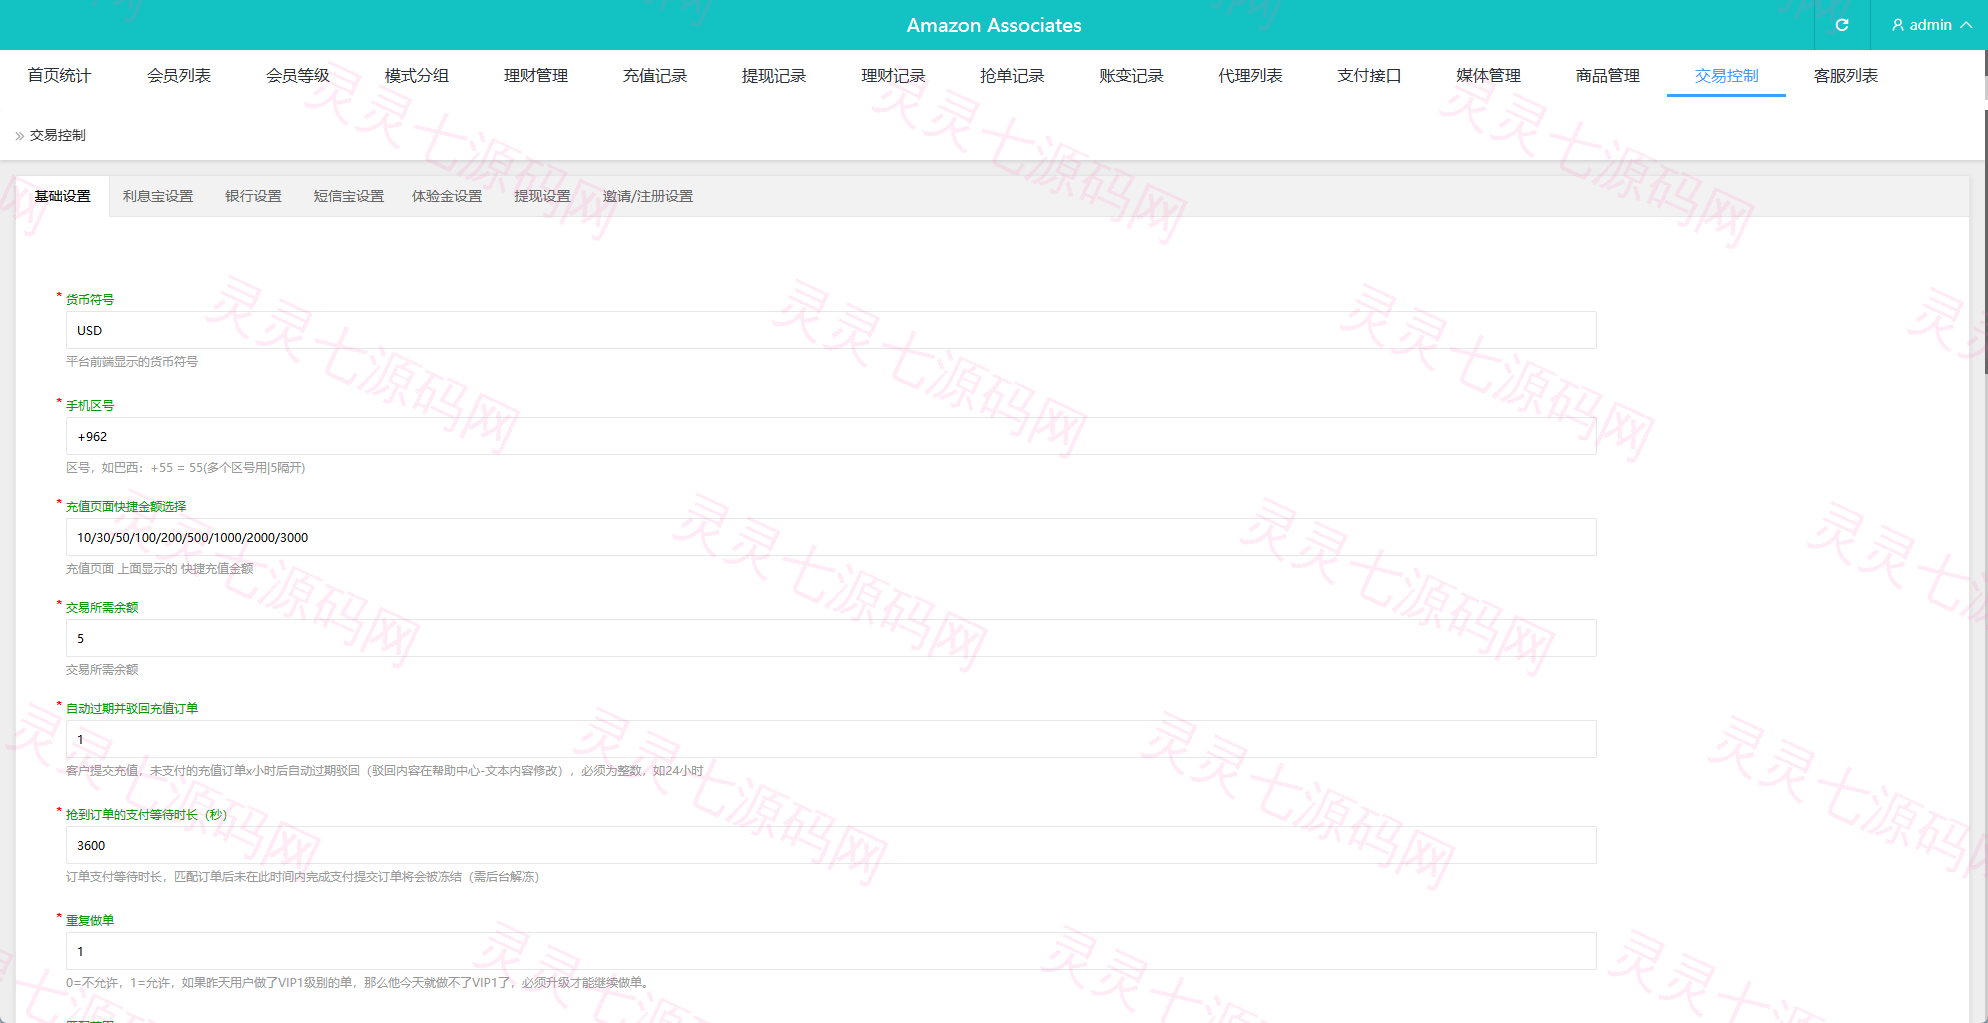1988x1023 pixels.
Task: Open 充值记录 menu
Action: click(654, 75)
